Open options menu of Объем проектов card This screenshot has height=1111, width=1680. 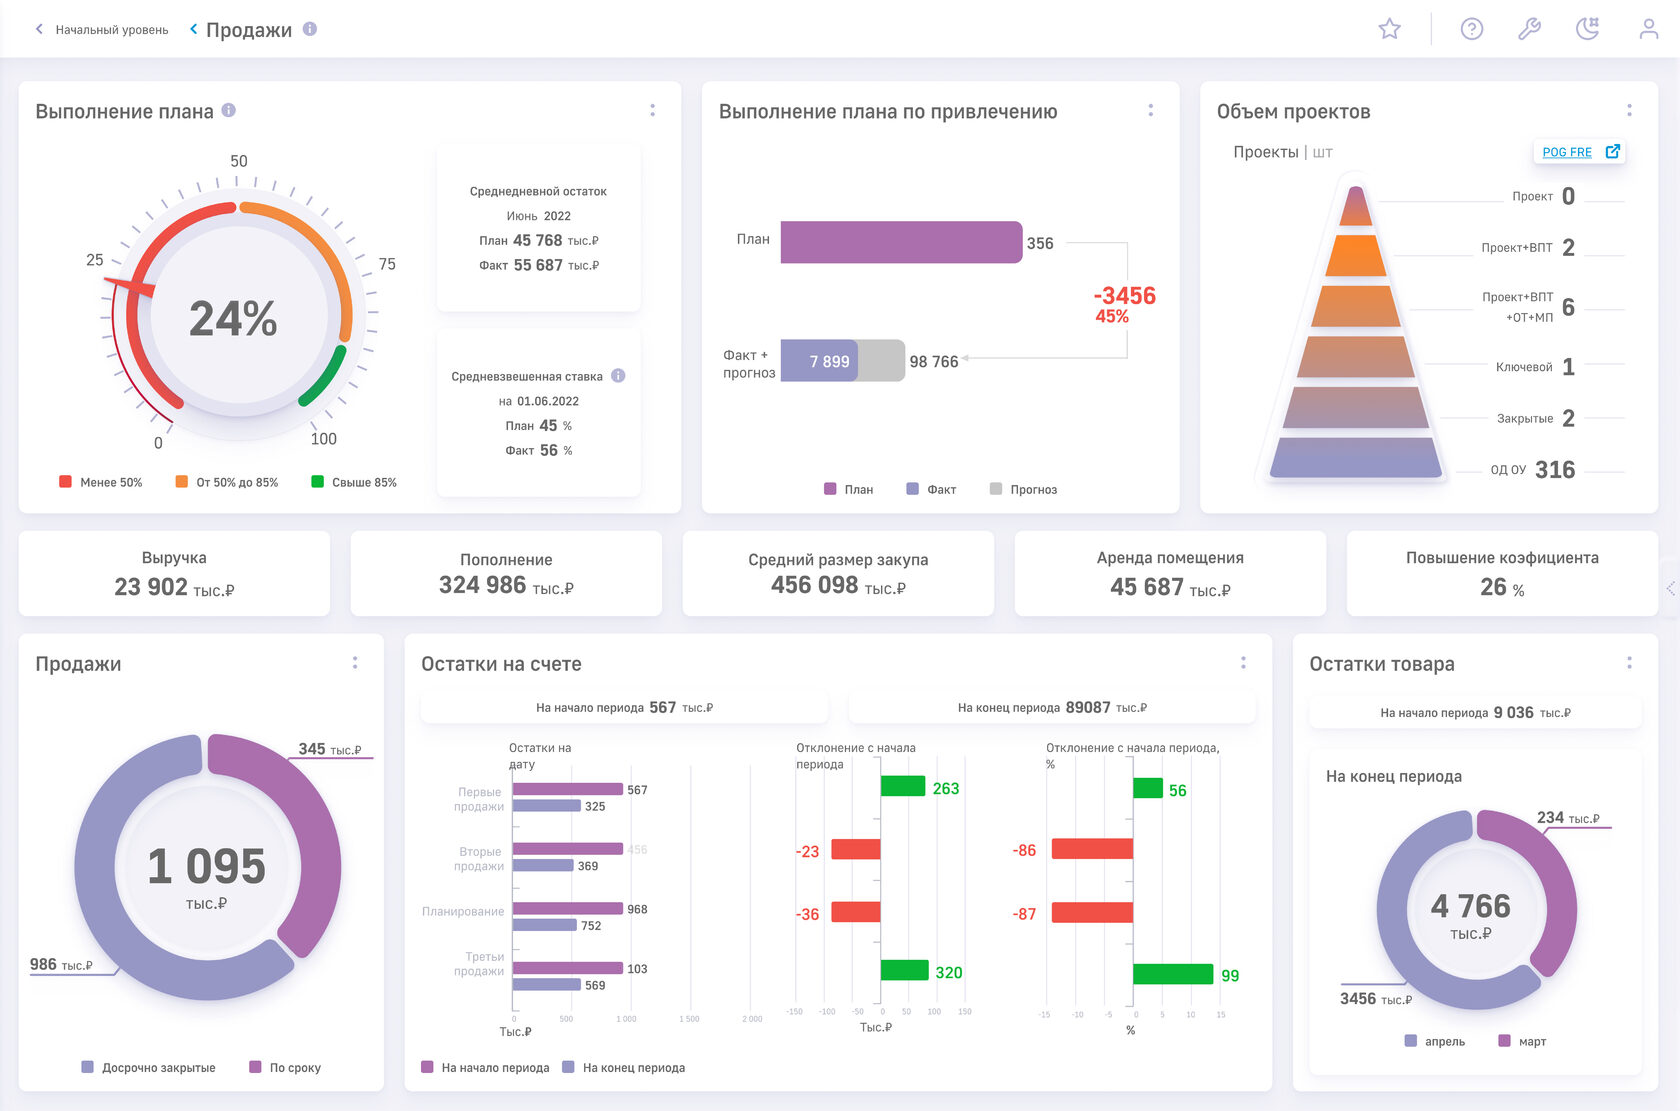[1629, 110]
